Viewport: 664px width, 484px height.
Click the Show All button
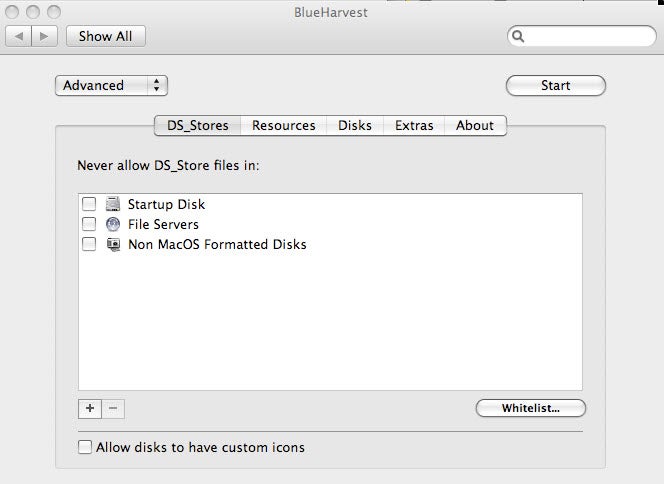[x=105, y=36]
